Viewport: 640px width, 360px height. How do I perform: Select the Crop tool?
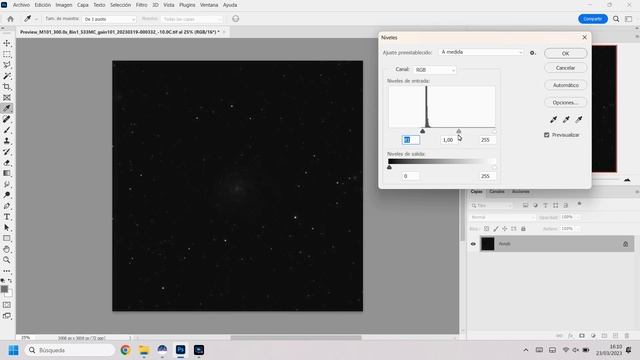point(7,87)
